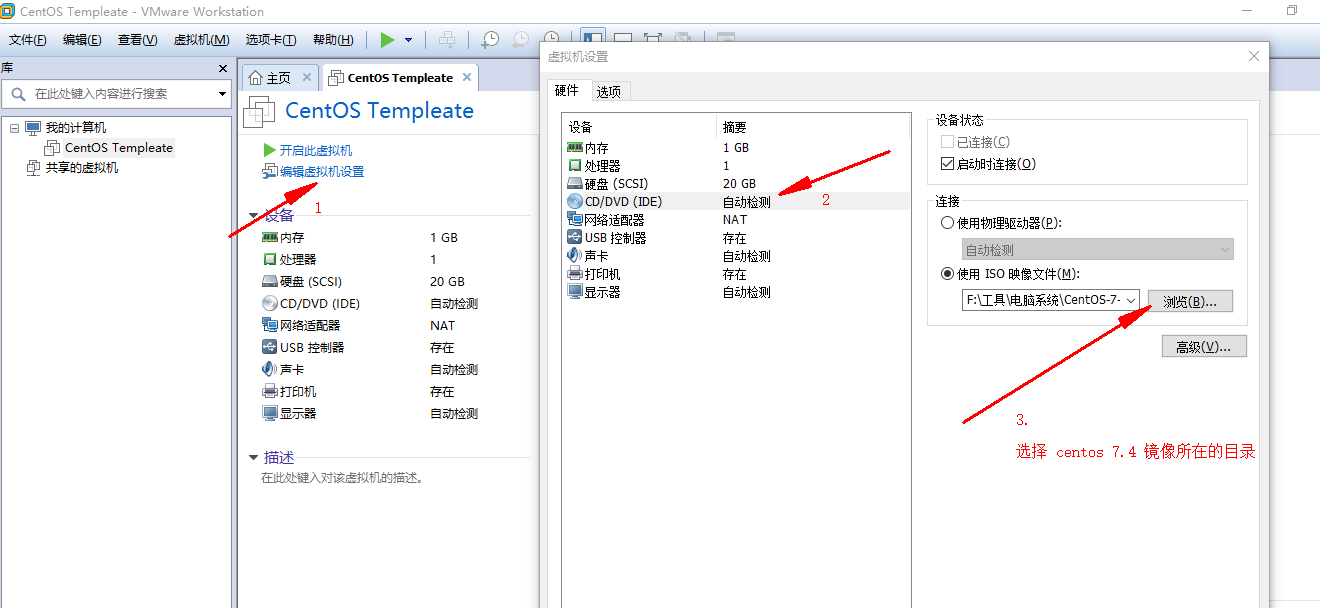Open the 编辑(E) menu
The image size is (1320, 608).
coord(82,40)
